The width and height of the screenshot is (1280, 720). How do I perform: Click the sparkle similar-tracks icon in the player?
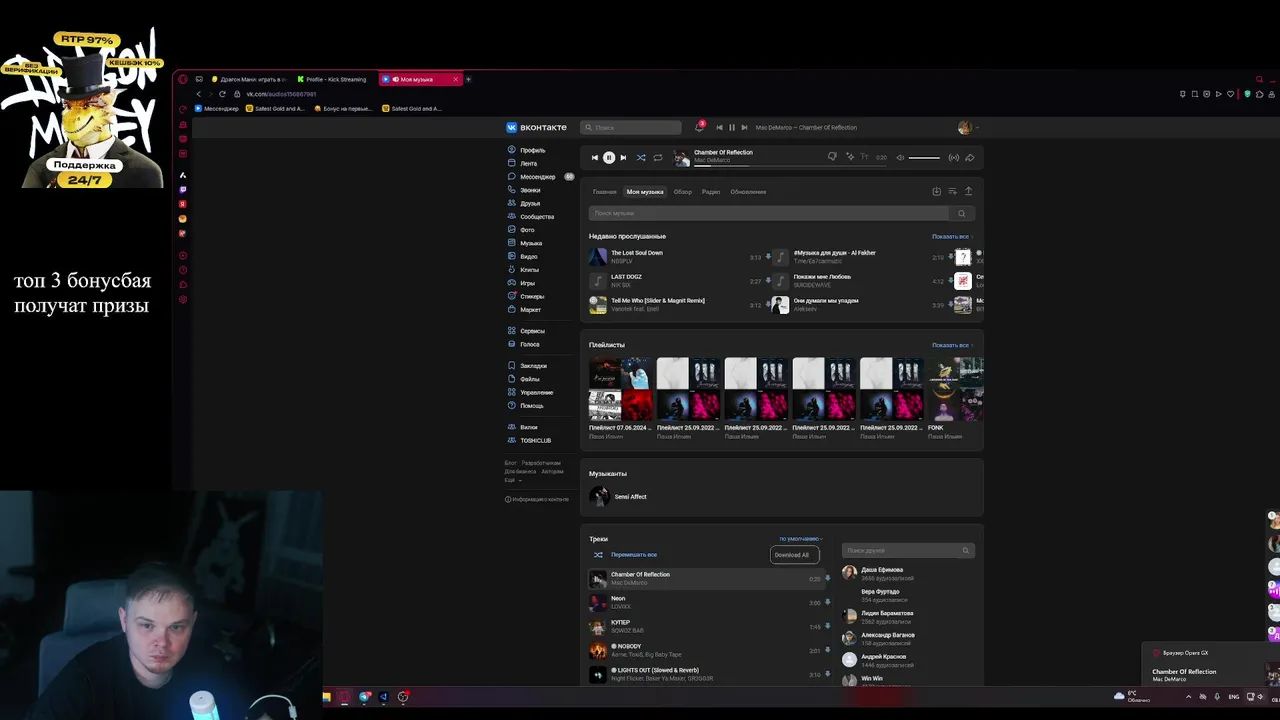(849, 156)
